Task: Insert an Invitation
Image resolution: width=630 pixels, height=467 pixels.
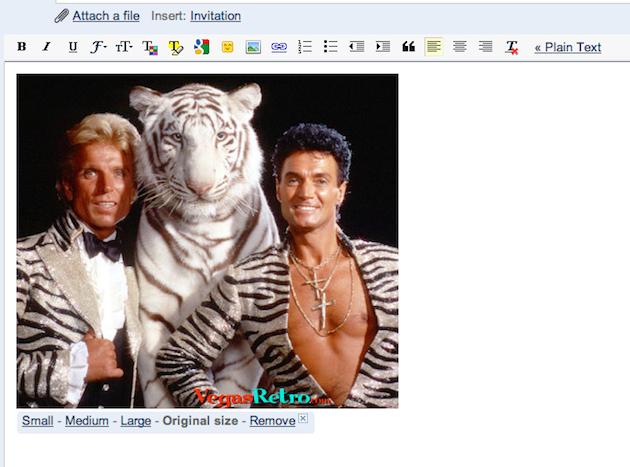Action: 215,16
